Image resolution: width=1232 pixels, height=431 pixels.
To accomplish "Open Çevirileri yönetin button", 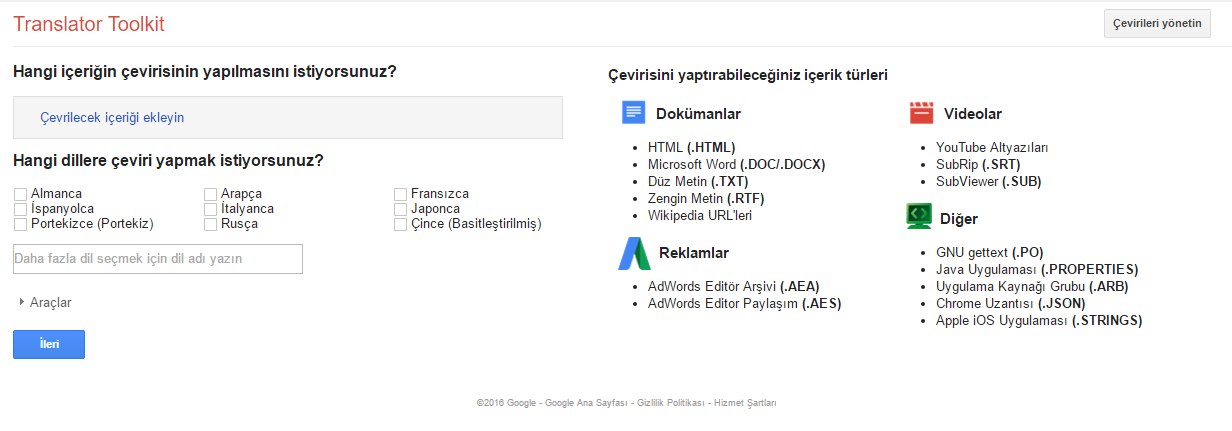I will pyautogui.click(x=1157, y=24).
